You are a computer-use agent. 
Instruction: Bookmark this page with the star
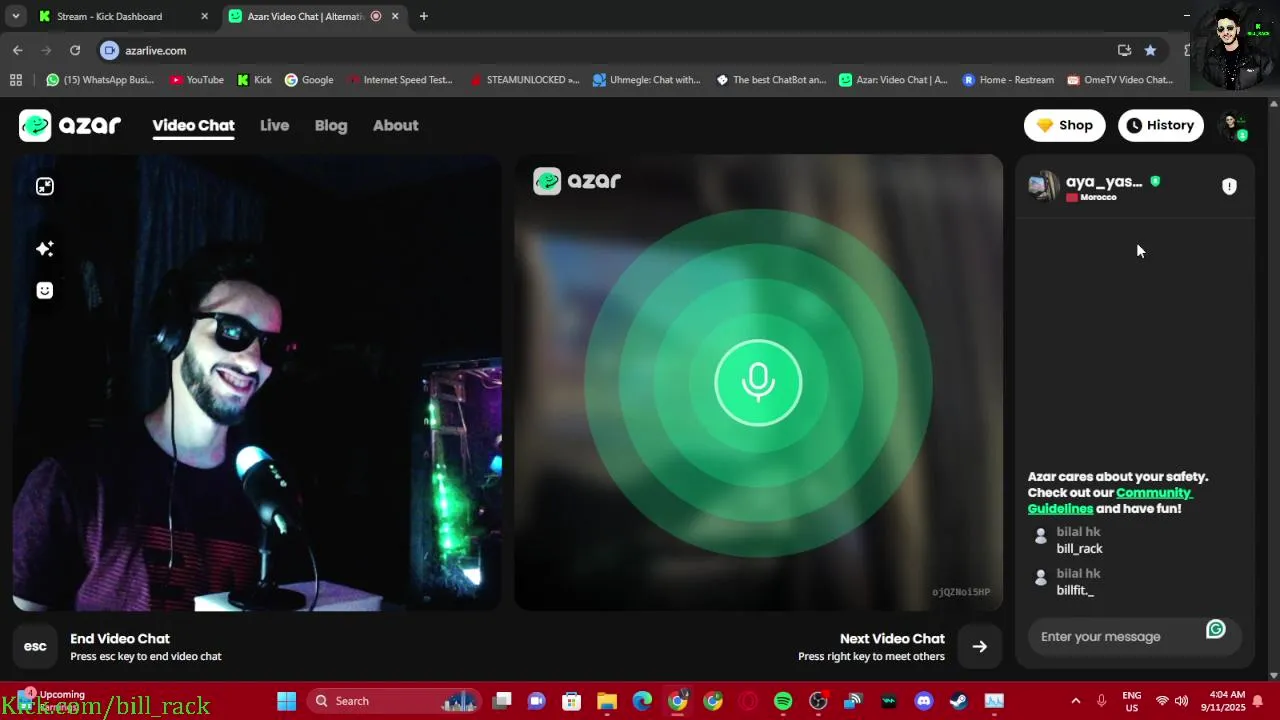1150,50
